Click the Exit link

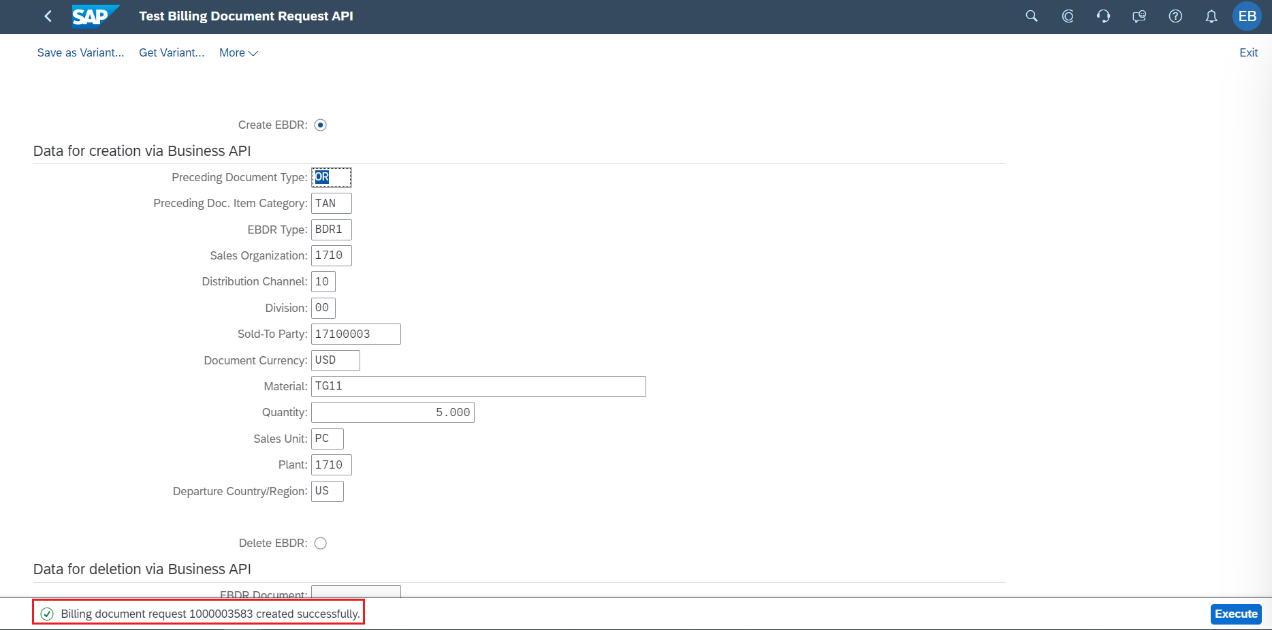pyautogui.click(x=1248, y=53)
